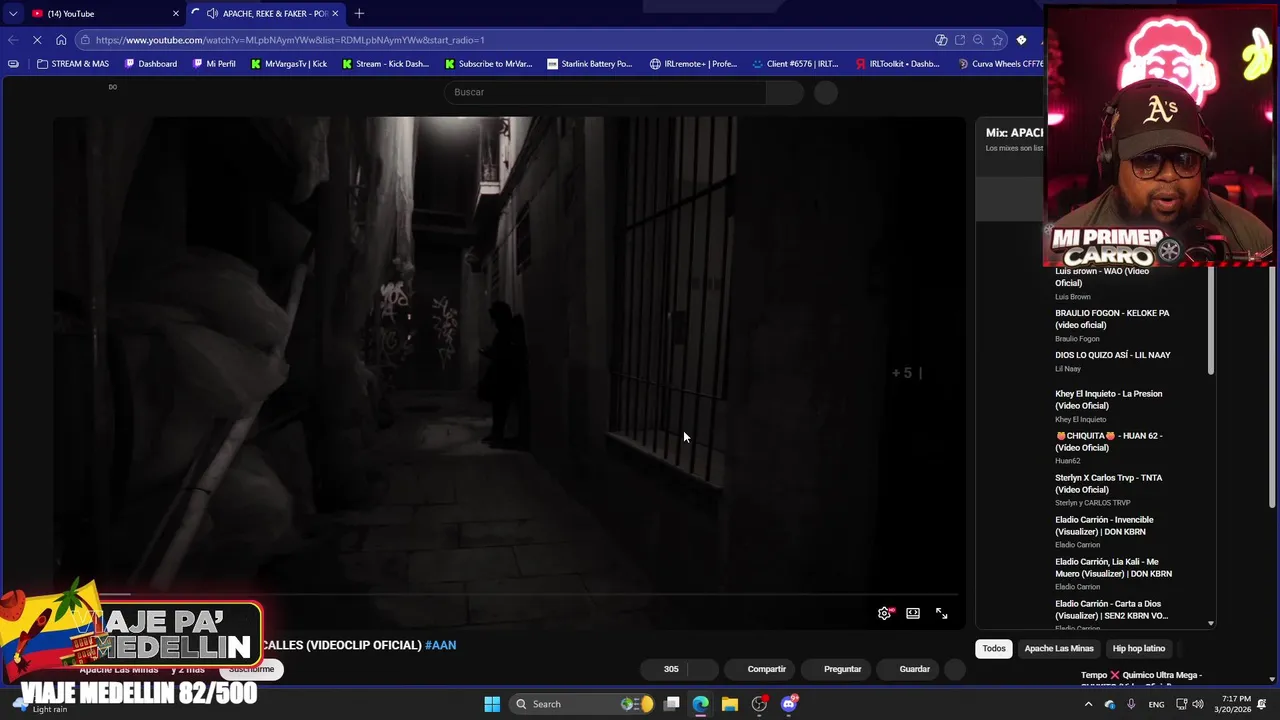Viewport: 1280px width, 720px height.
Task: Go to the browser home page
Action: click(x=61, y=40)
